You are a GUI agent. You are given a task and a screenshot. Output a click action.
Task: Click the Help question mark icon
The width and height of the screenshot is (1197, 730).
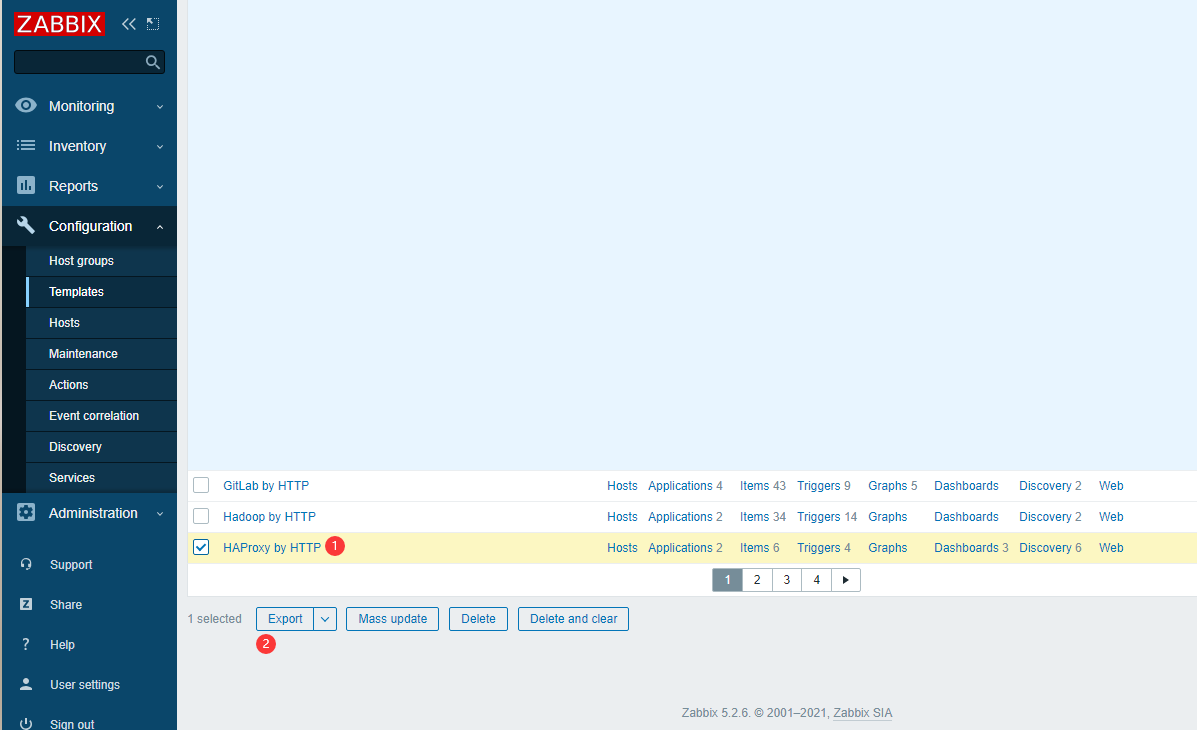[x=26, y=644]
